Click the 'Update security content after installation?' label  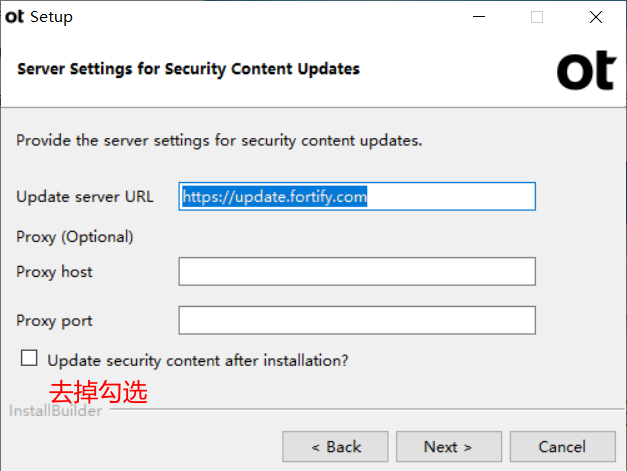tap(198, 361)
